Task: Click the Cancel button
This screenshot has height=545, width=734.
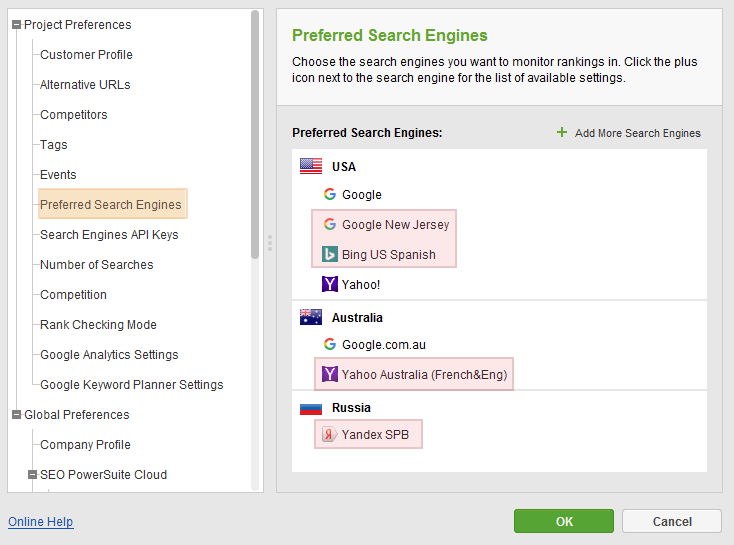Action: 672,521
